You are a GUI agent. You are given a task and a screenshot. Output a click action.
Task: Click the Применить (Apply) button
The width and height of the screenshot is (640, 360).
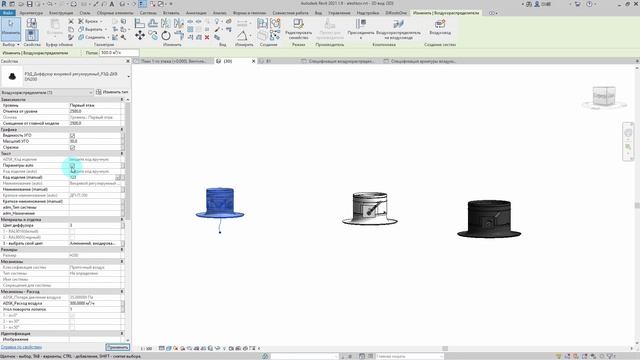click(118, 347)
